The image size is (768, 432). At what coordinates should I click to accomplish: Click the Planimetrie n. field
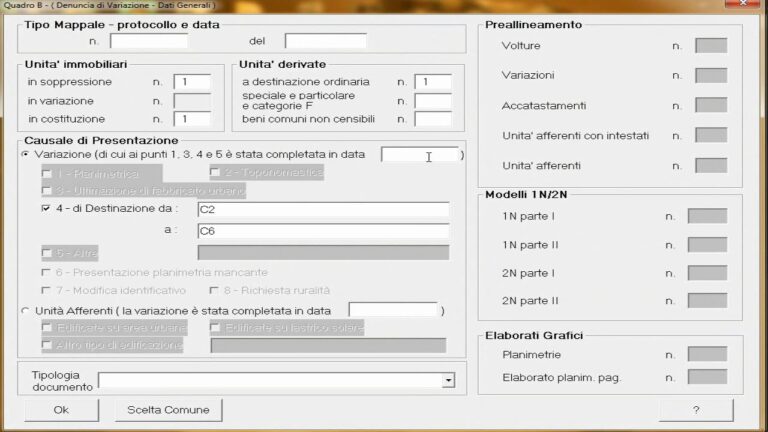707,354
